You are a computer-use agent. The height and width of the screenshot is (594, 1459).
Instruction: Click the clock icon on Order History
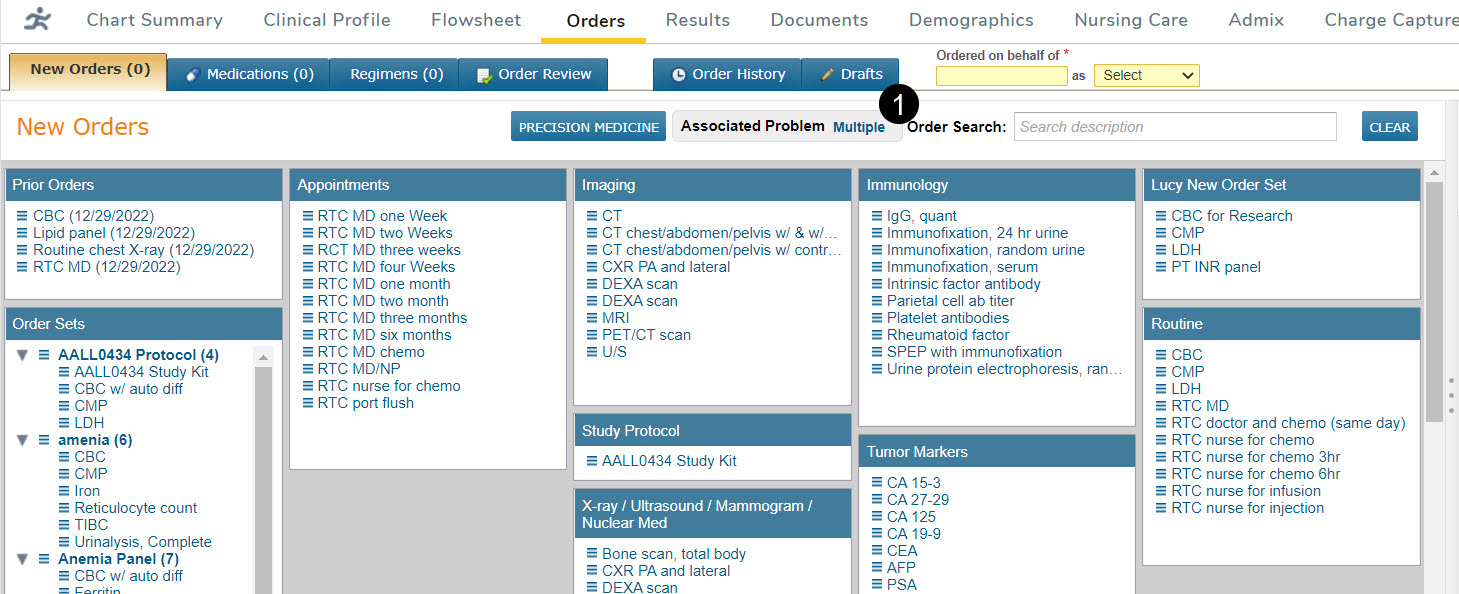click(678, 74)
